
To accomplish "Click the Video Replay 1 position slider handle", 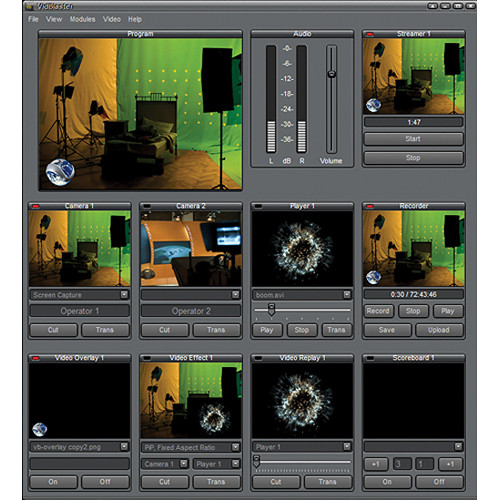I will click(x=256, y=461).
